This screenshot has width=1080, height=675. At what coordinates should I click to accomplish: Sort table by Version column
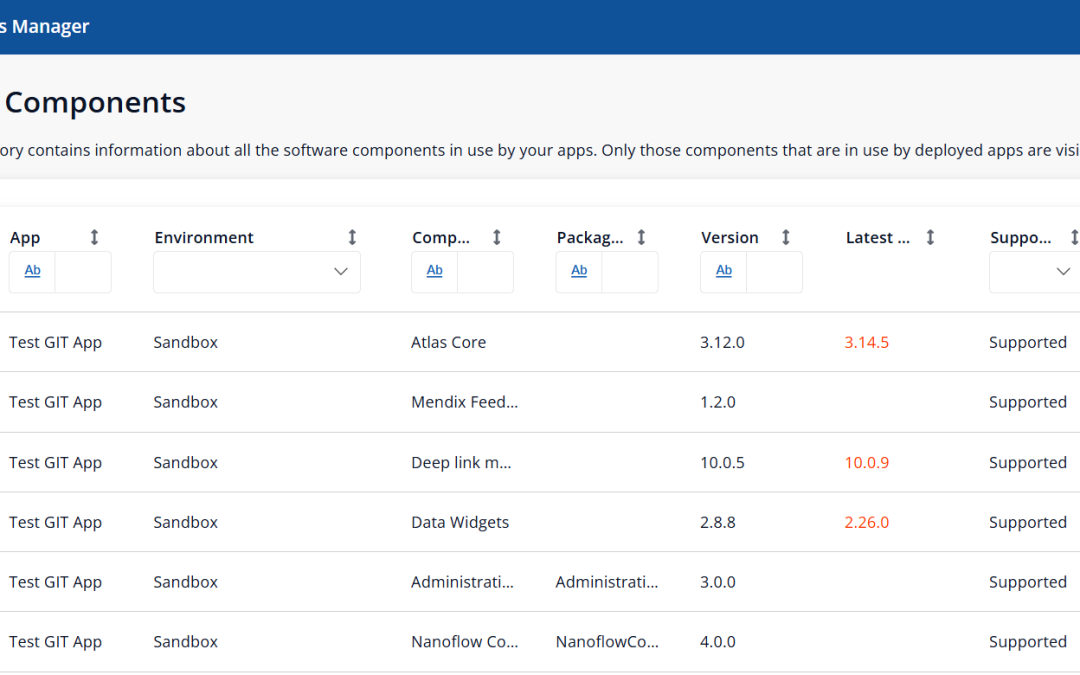tap(786, 237)
